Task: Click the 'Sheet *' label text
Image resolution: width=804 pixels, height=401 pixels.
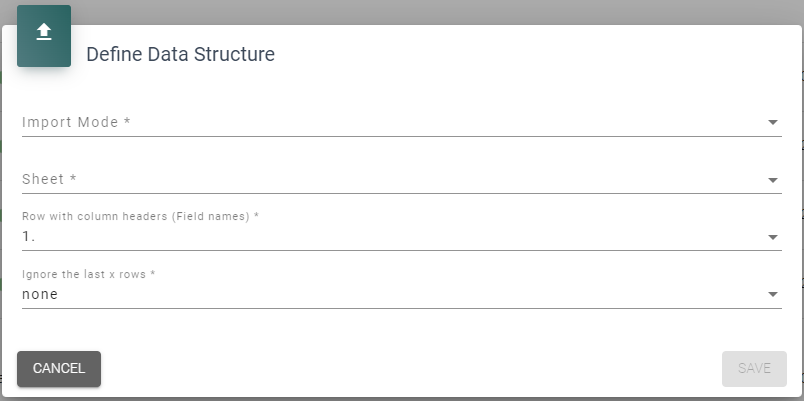Action: [49, 179]
